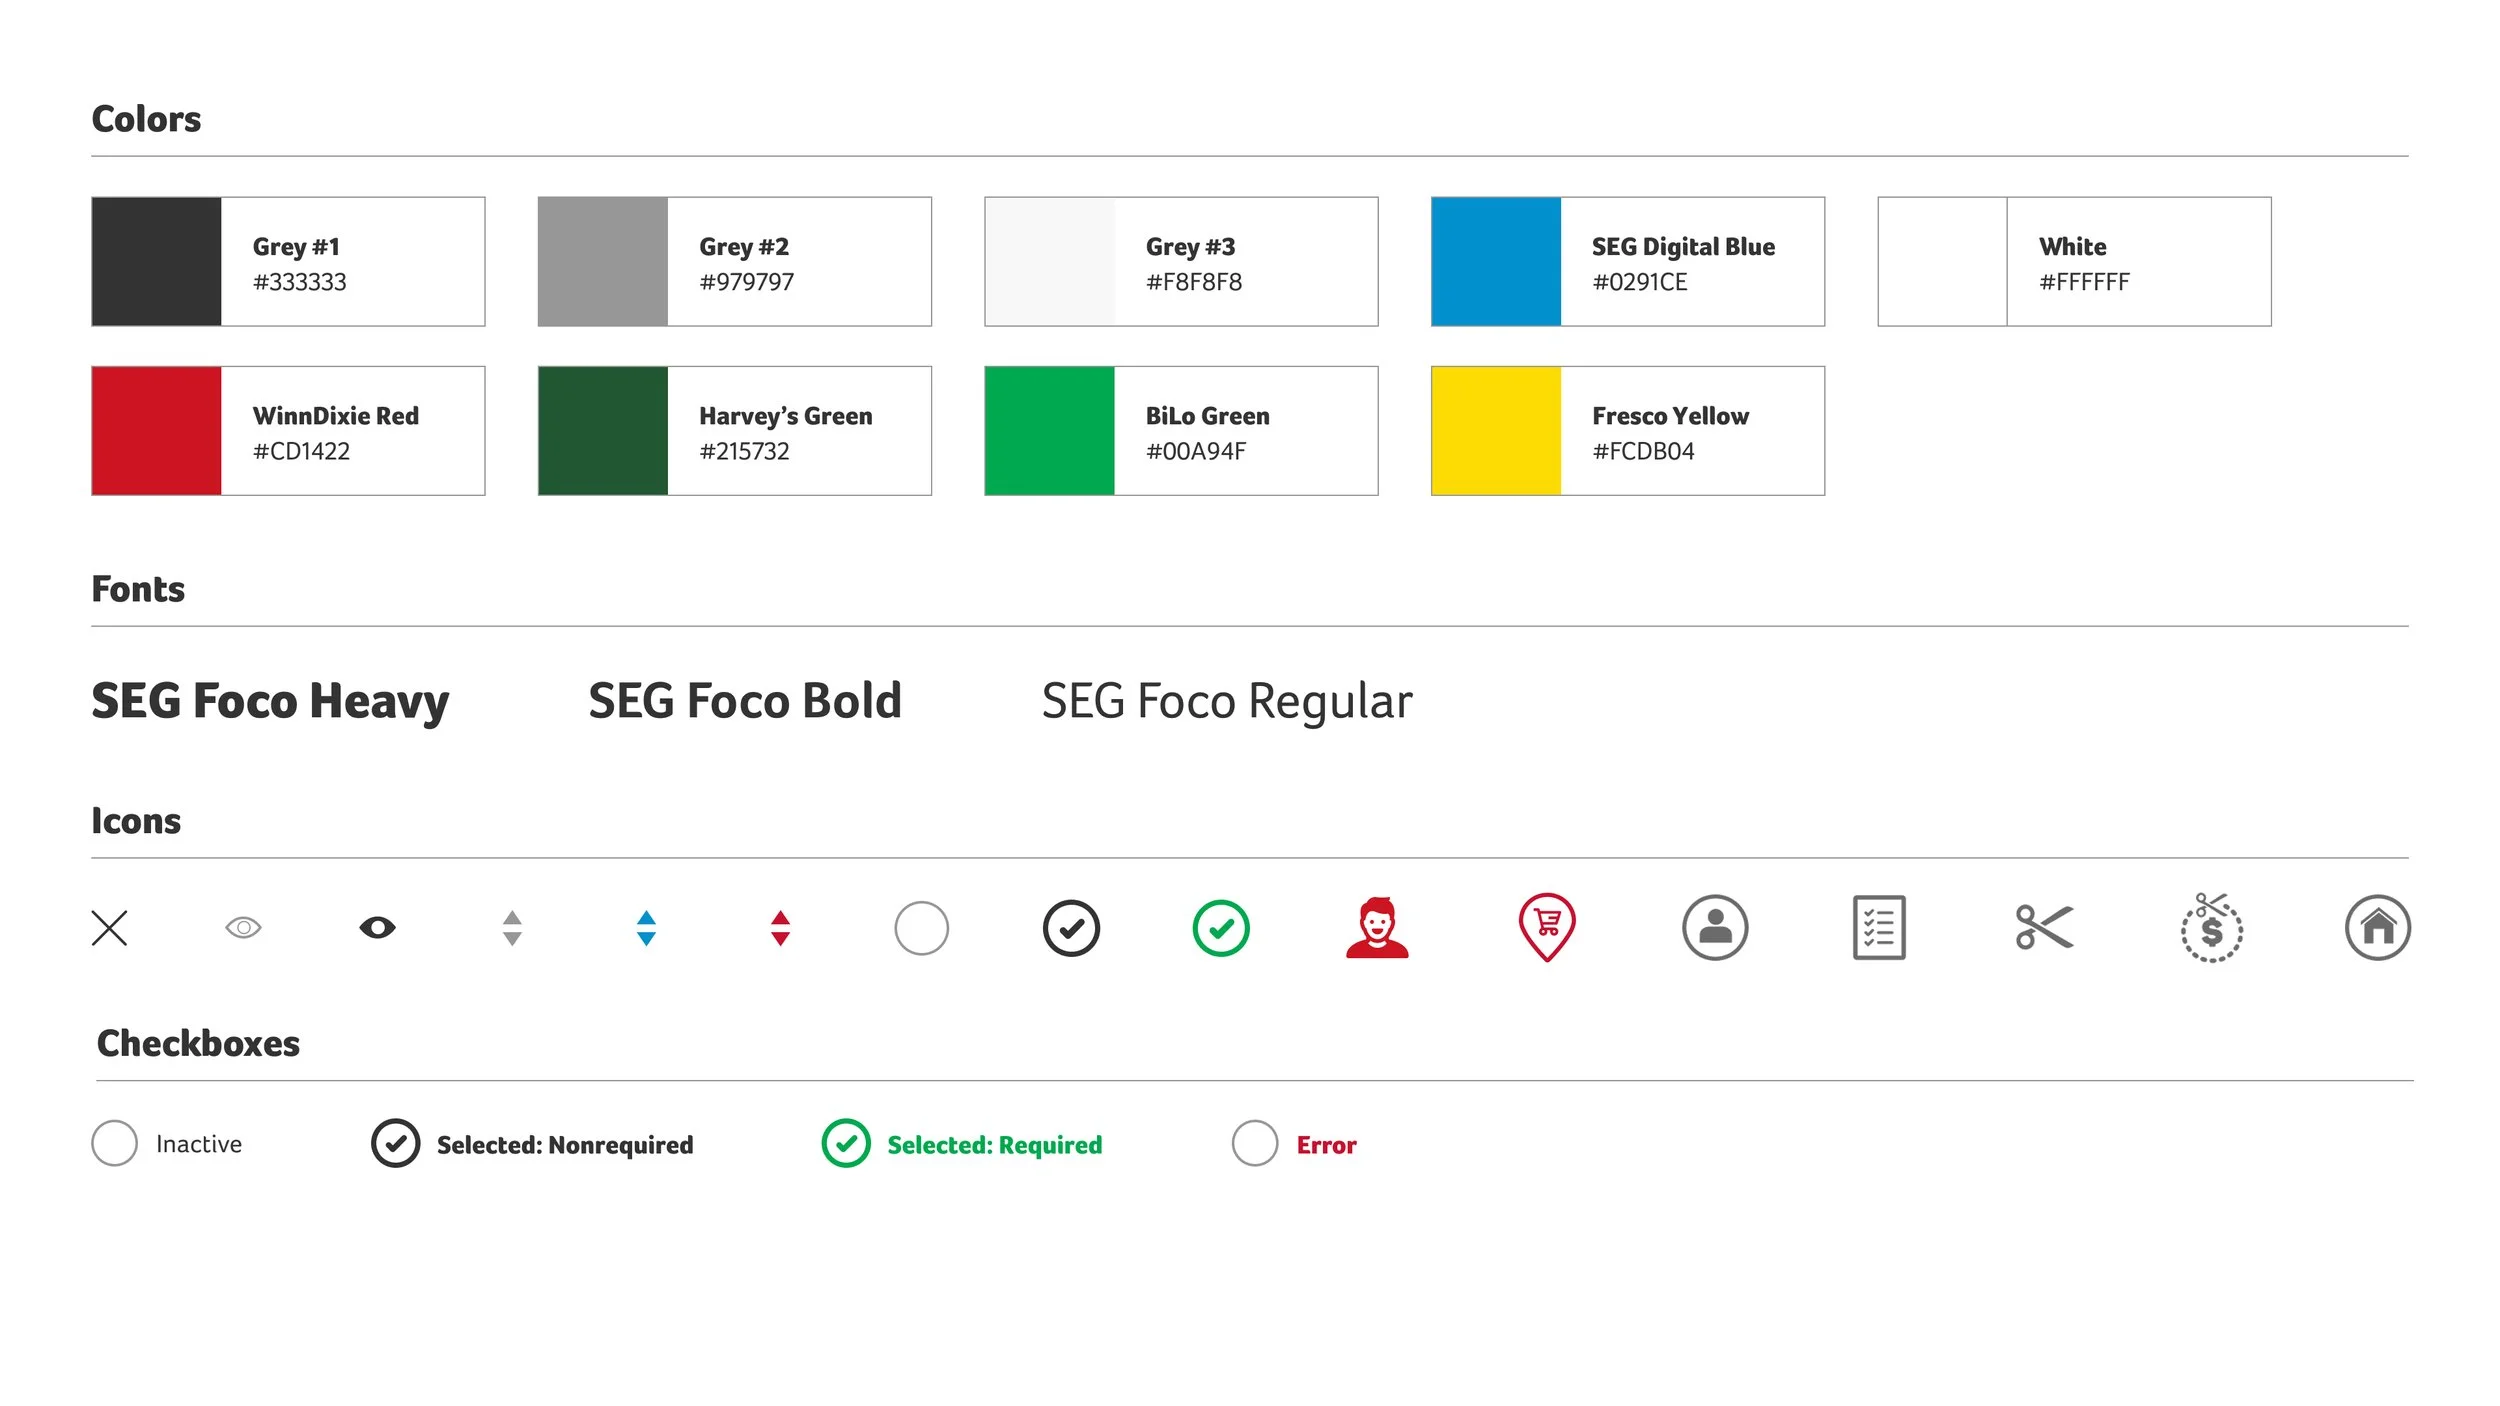Image resolution: width=2500 pixels, height=1406 pixels.
Task: Click the grey user profile circle icon
Action: point(1715,928)
